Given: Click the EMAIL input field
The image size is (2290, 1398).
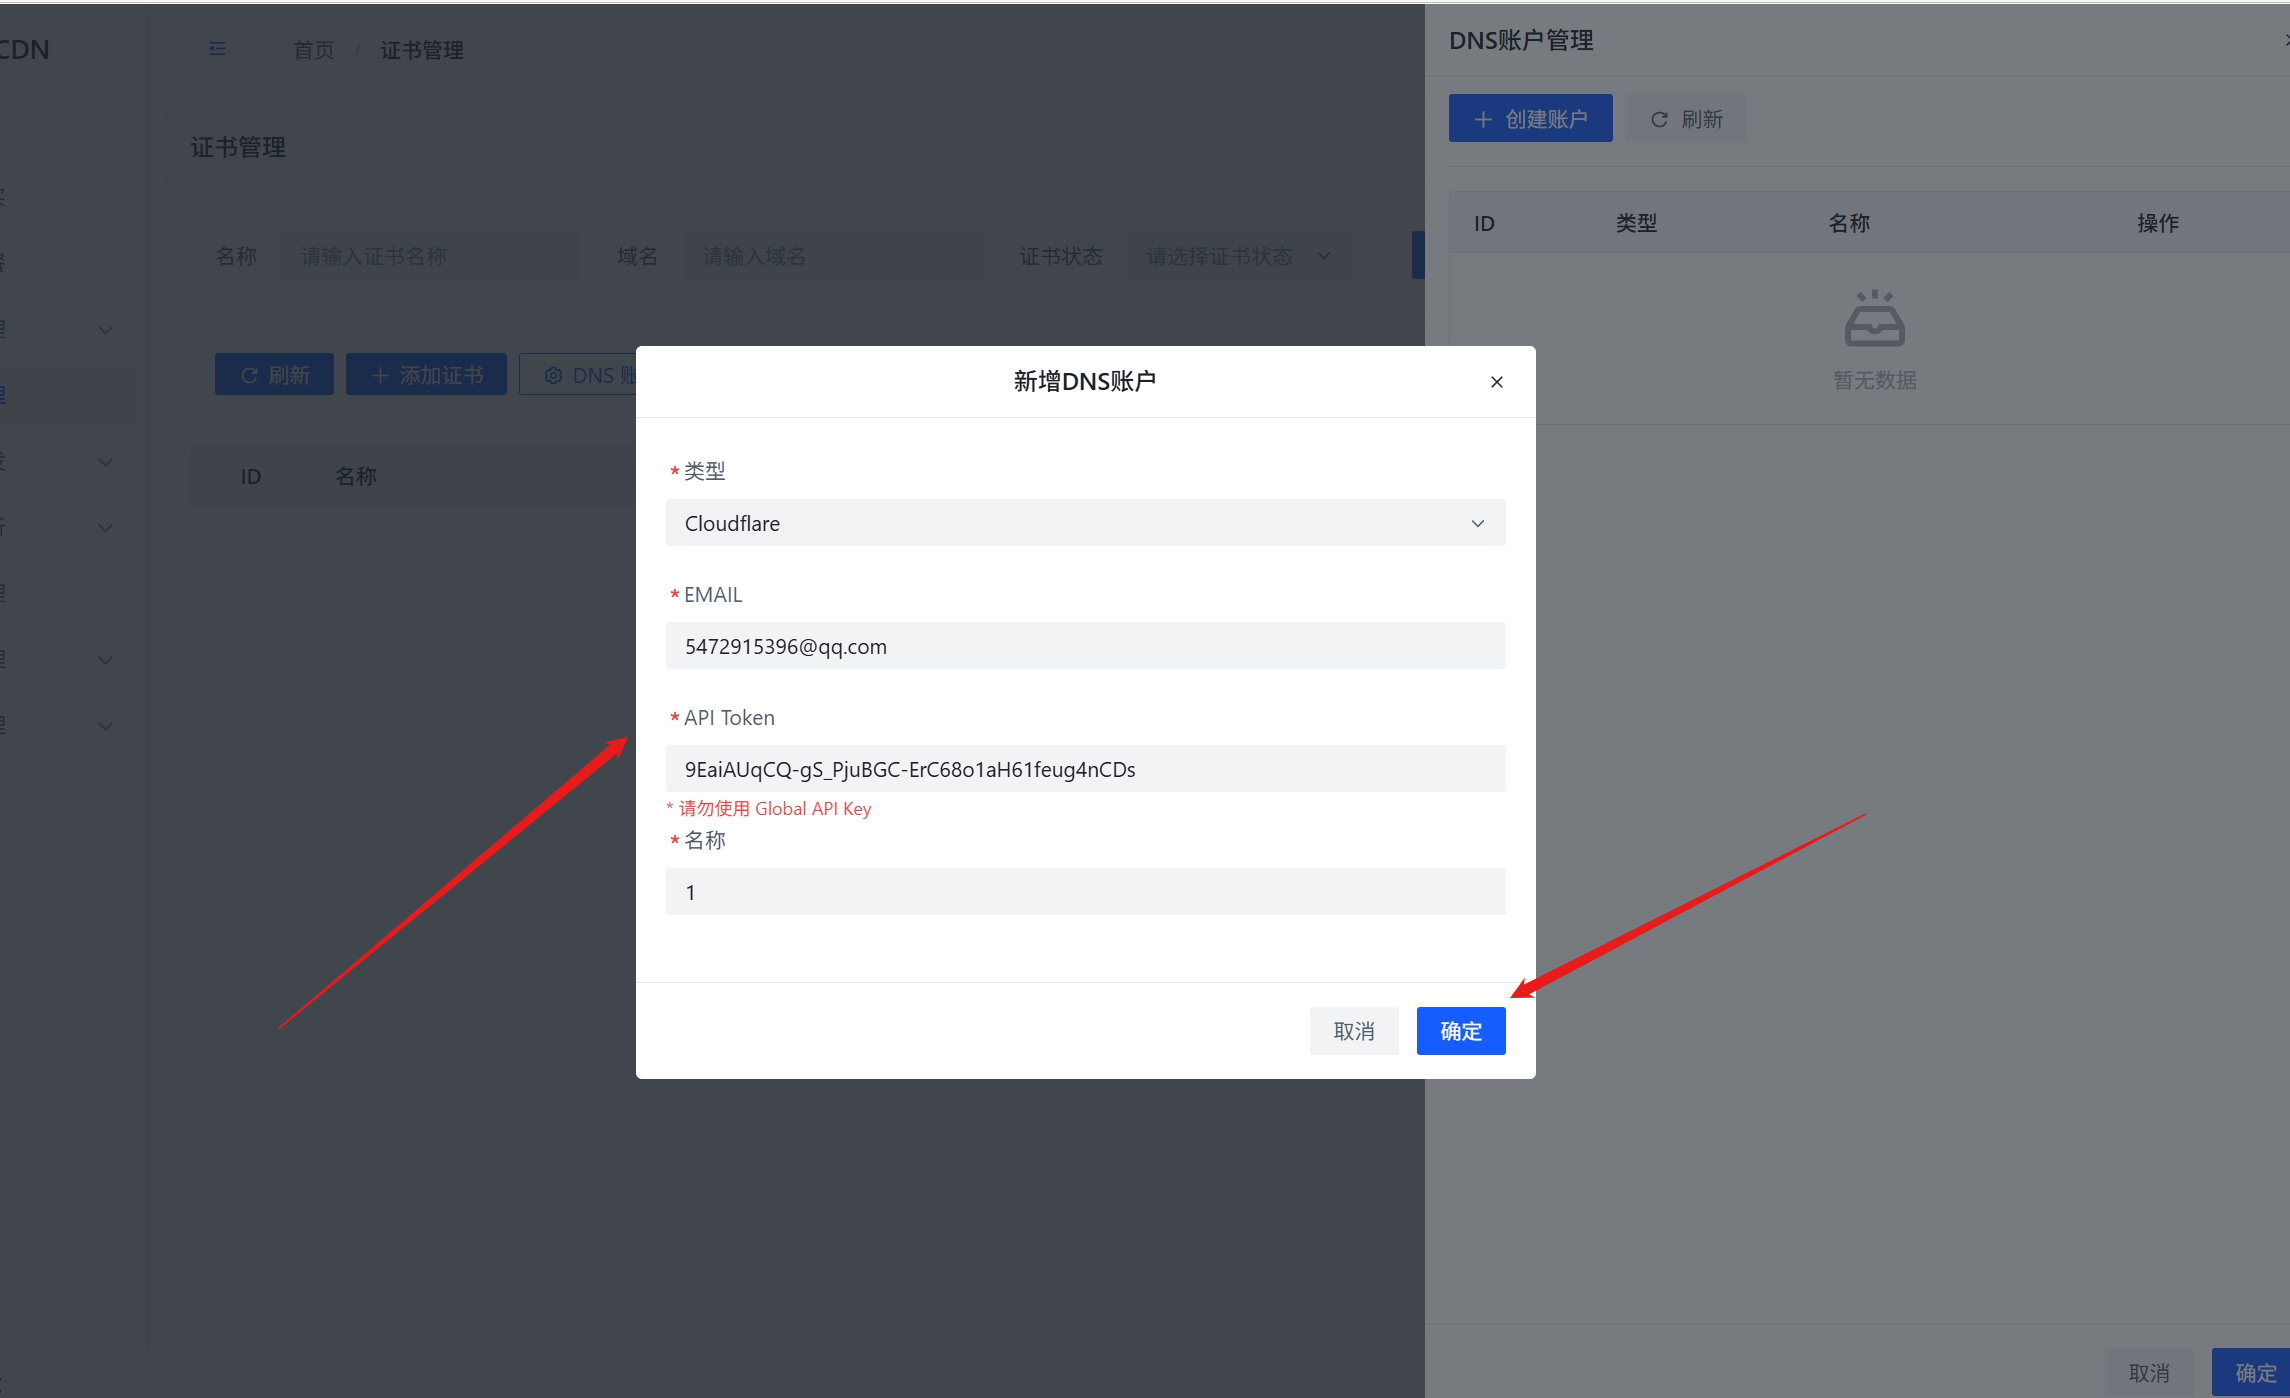Looking at the screenshot, I should coord(1085,646).
